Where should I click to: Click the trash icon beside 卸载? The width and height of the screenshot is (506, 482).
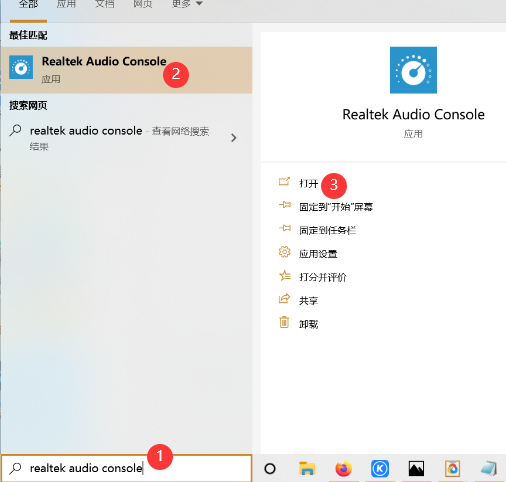point(284,322)
